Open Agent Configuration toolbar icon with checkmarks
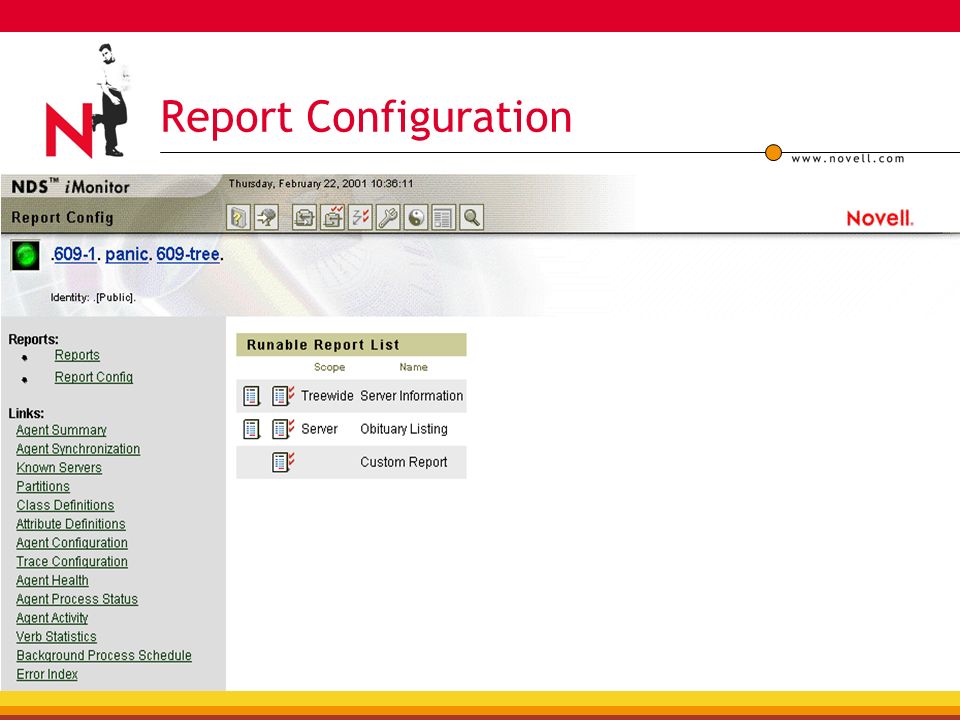This screenshot has height=720, width=960. (x=332, y=217)
